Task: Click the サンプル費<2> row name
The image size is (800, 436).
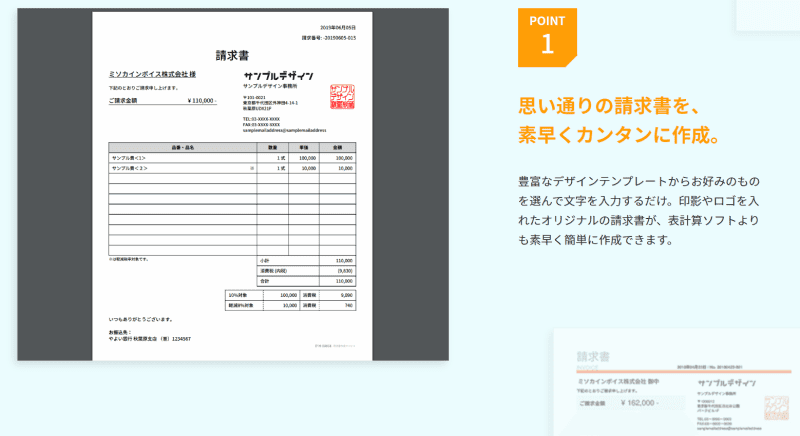Action: [130, 168]
